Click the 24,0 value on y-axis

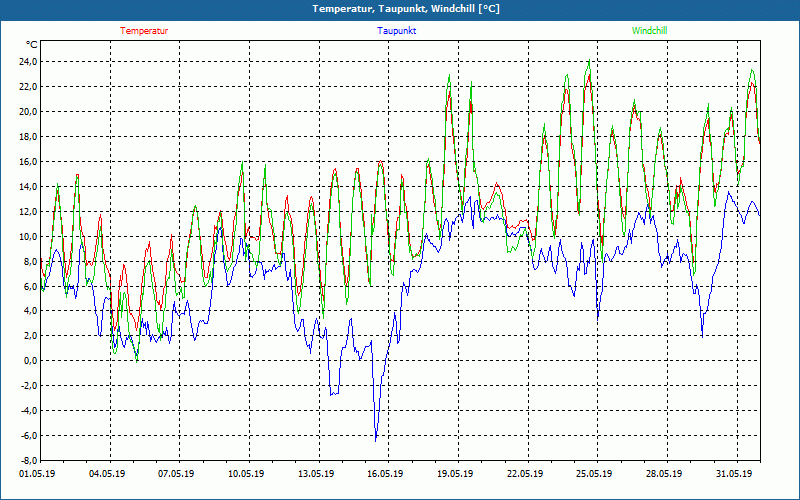28,62
